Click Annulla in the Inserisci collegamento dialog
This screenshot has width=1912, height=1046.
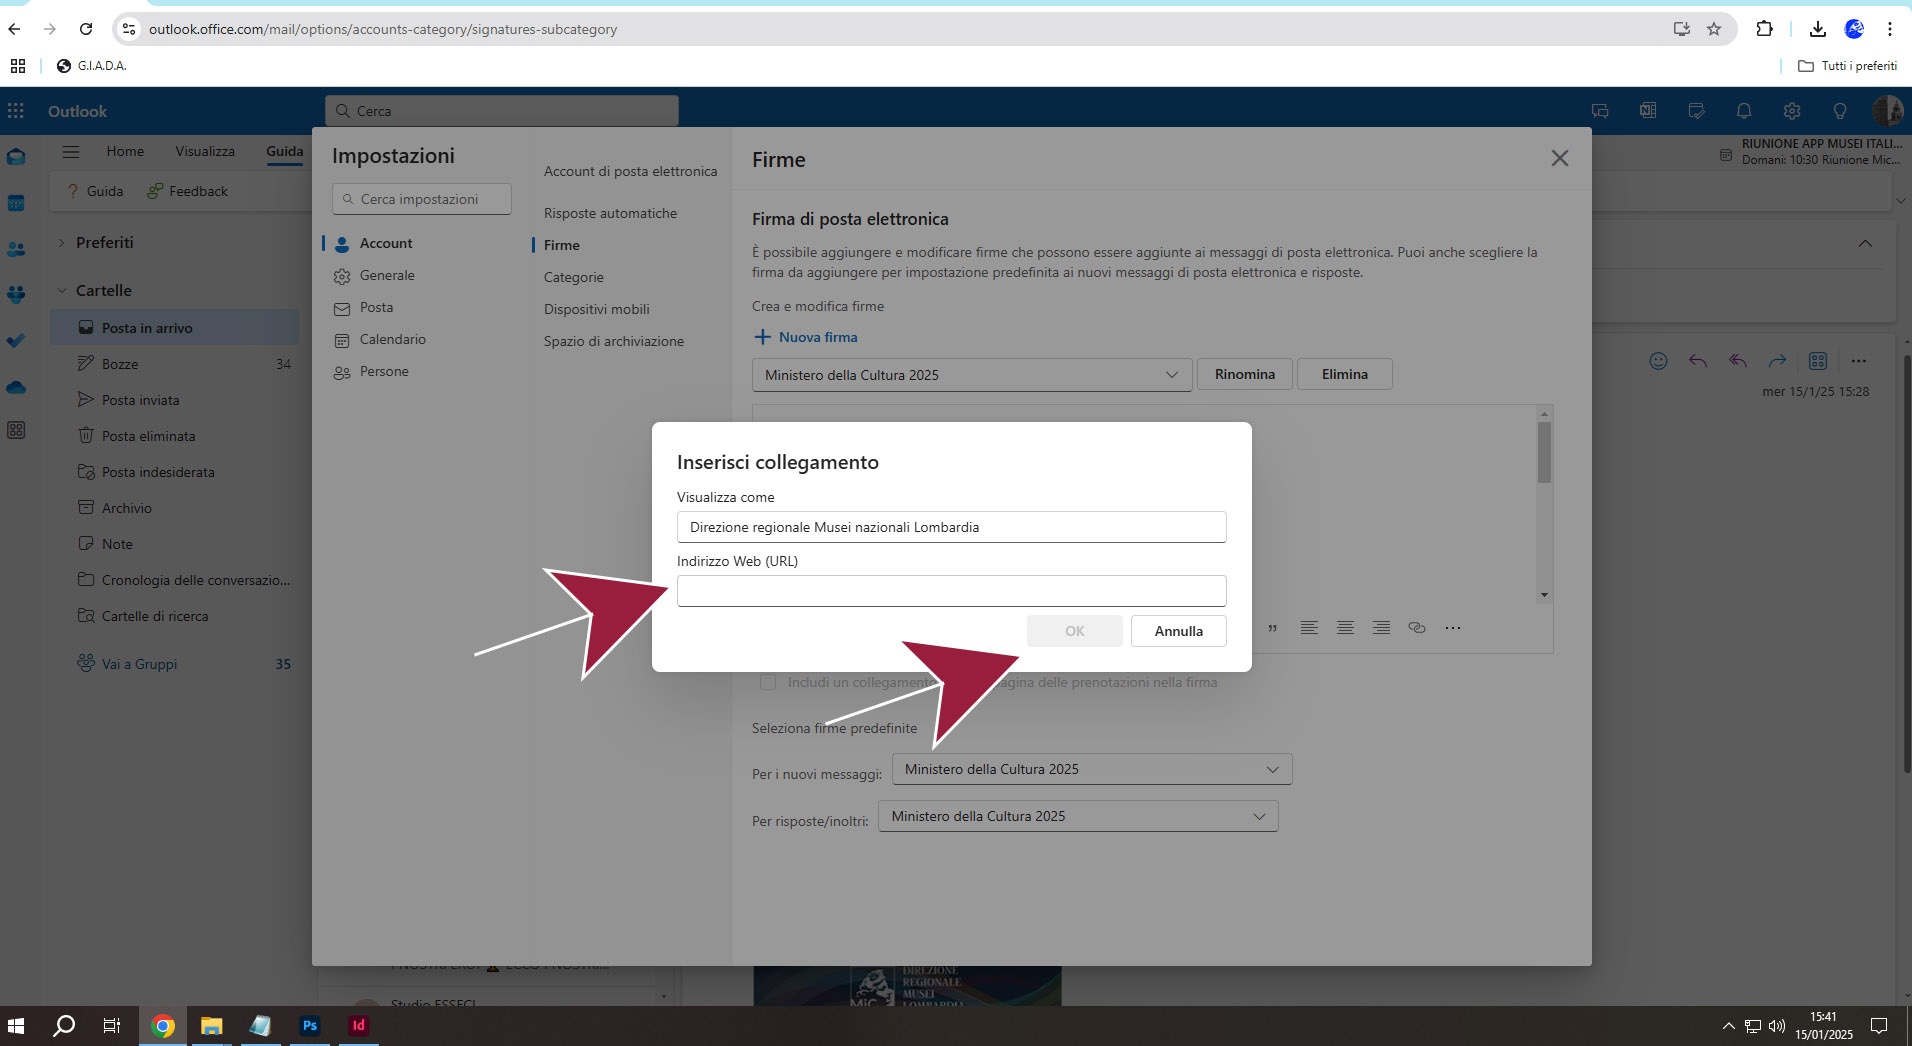point(1178,631)
